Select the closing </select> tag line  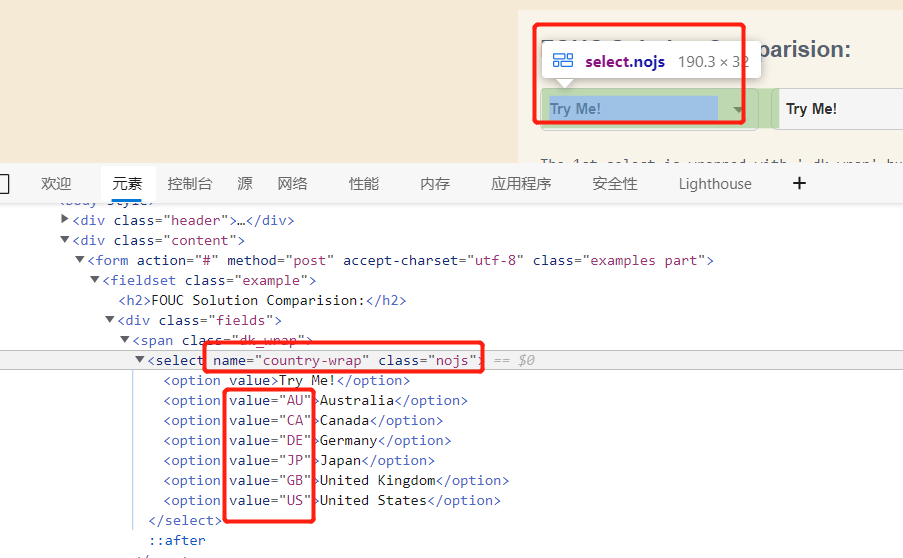pyautogui.click(x=185, y=521)
